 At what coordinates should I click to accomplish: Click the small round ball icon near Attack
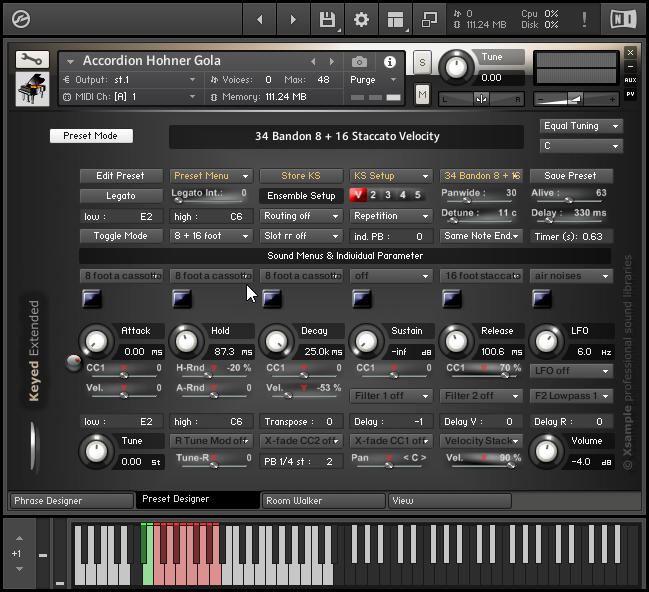(74, 363)
